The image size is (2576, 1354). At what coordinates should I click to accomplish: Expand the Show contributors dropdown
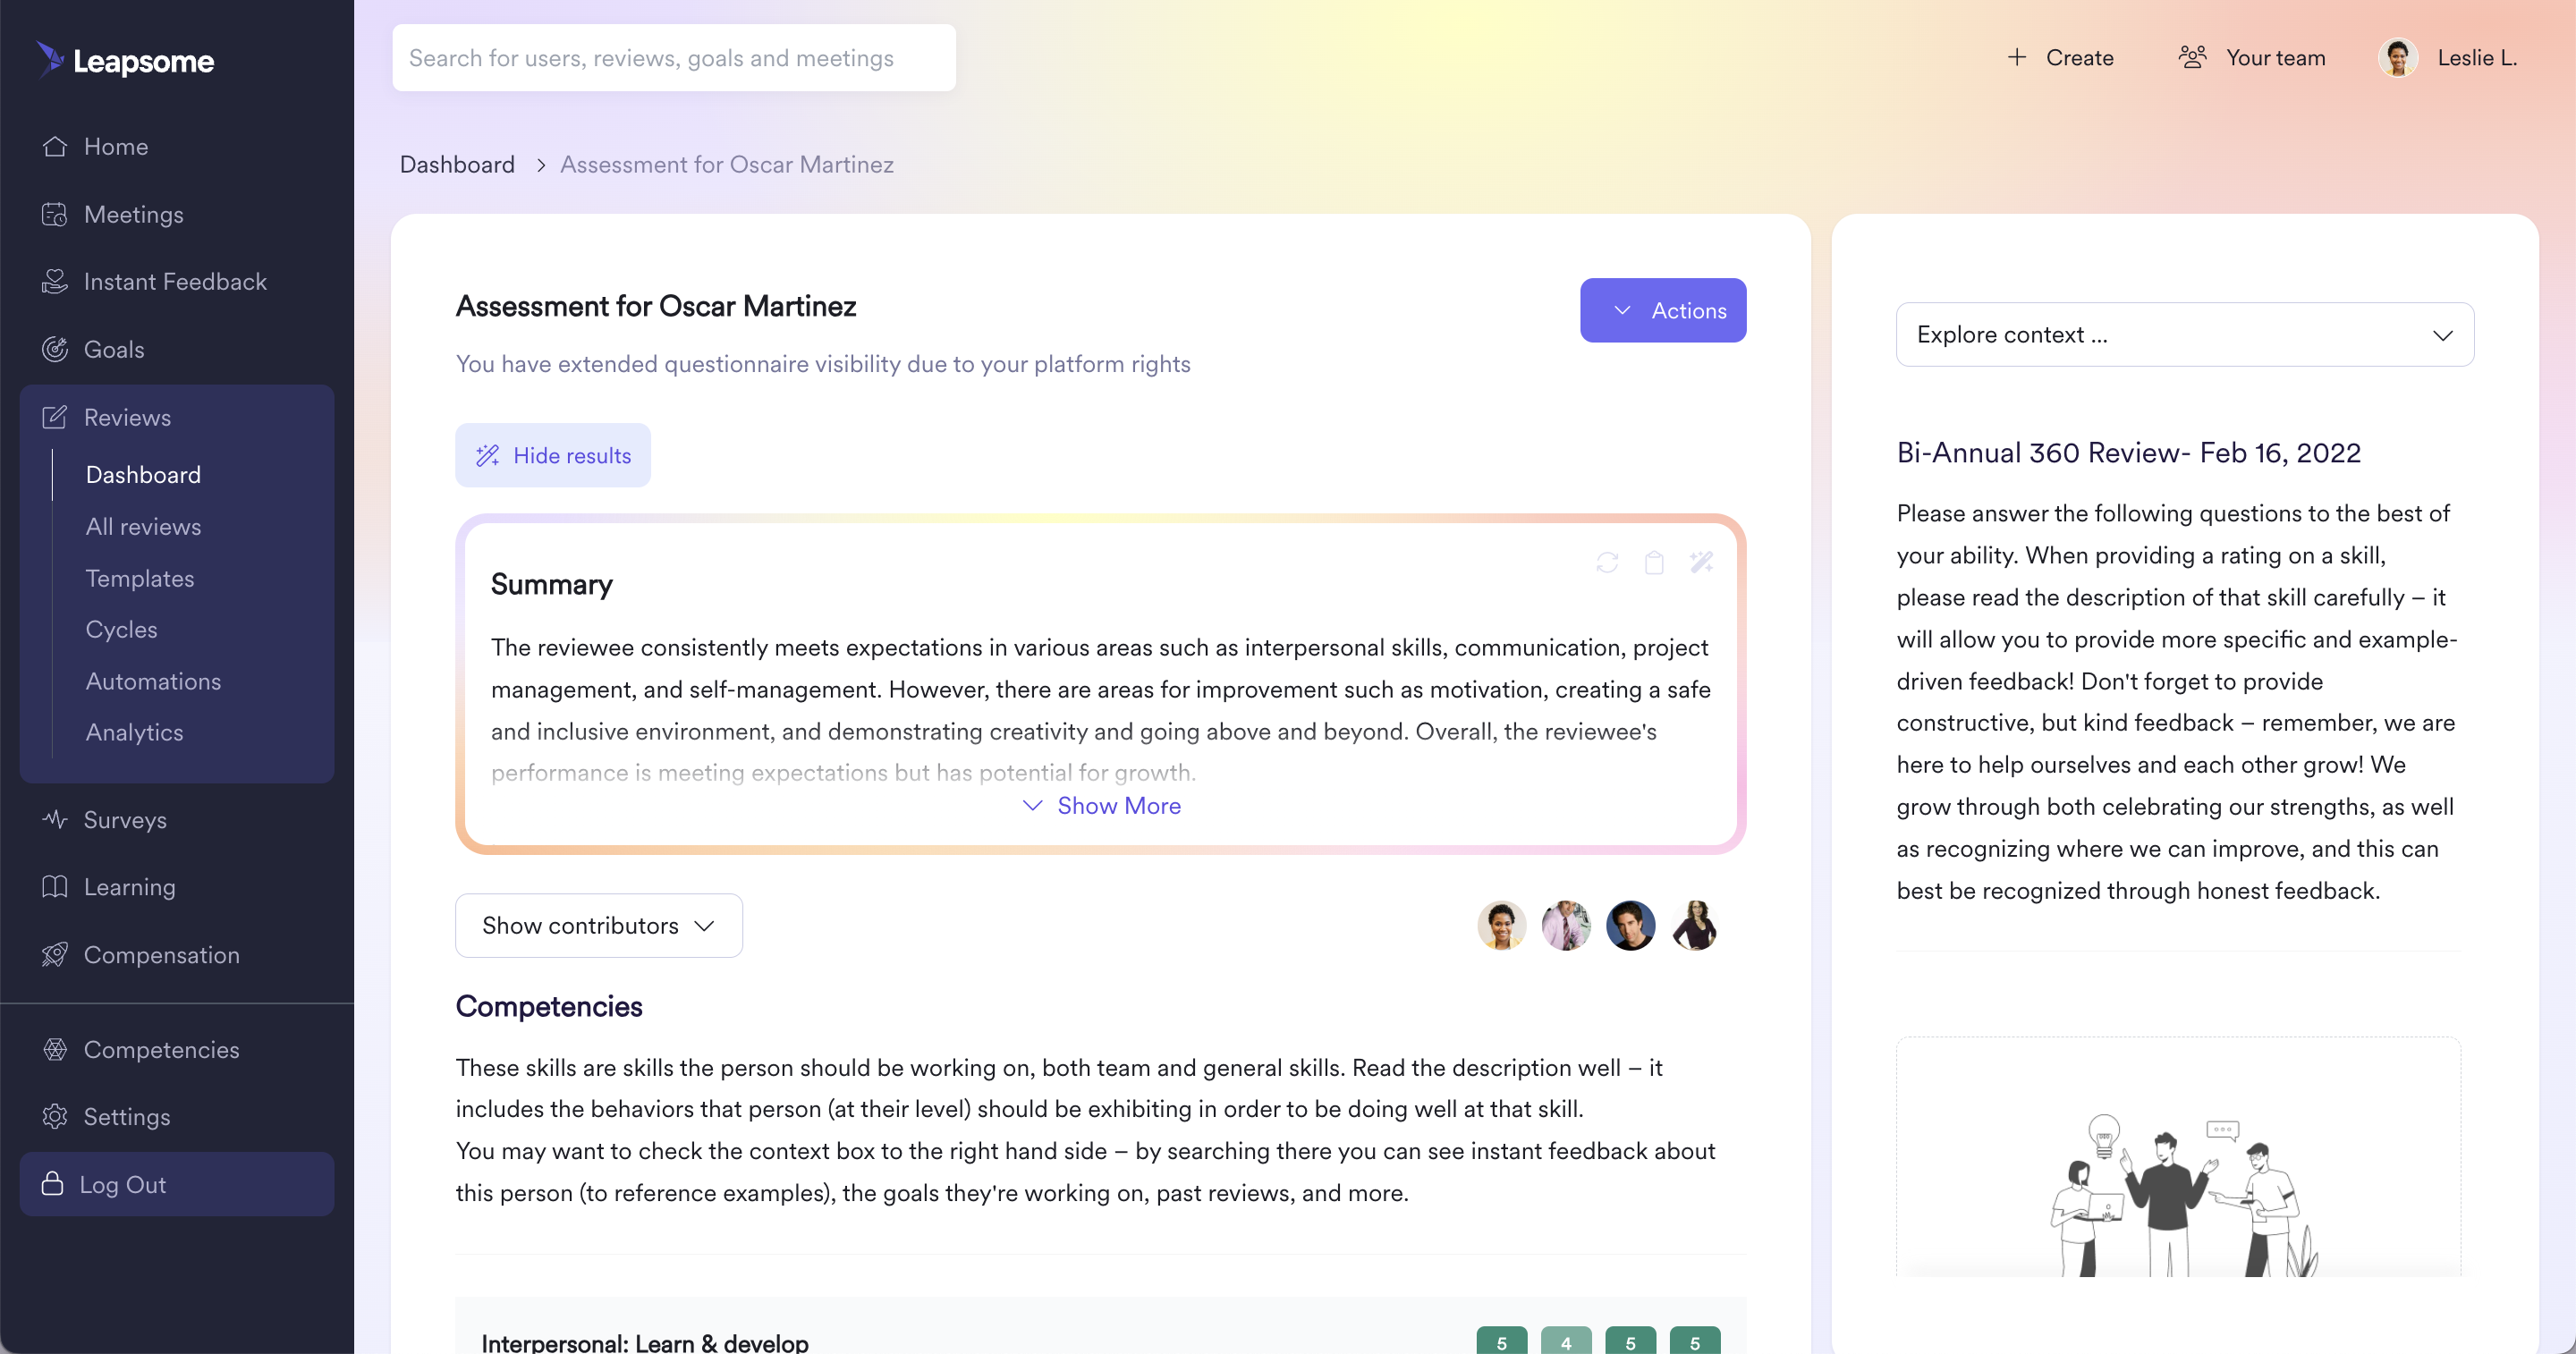[598, 926]
